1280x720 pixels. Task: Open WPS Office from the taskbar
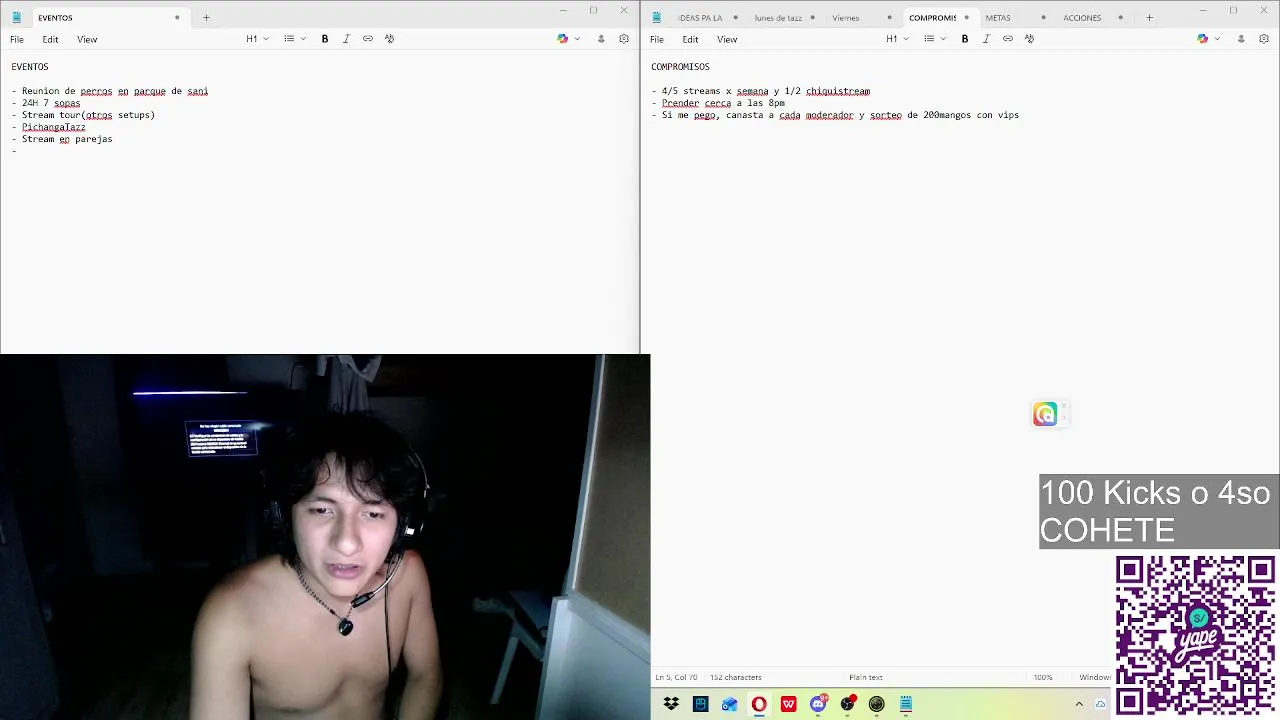pos(788,704)
